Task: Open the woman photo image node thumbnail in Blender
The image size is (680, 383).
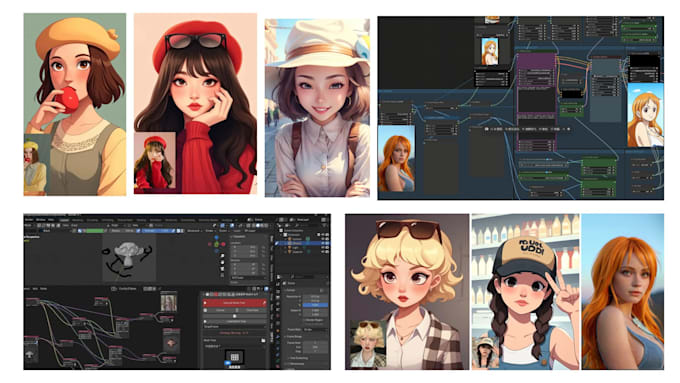Action: pos(169,302)
